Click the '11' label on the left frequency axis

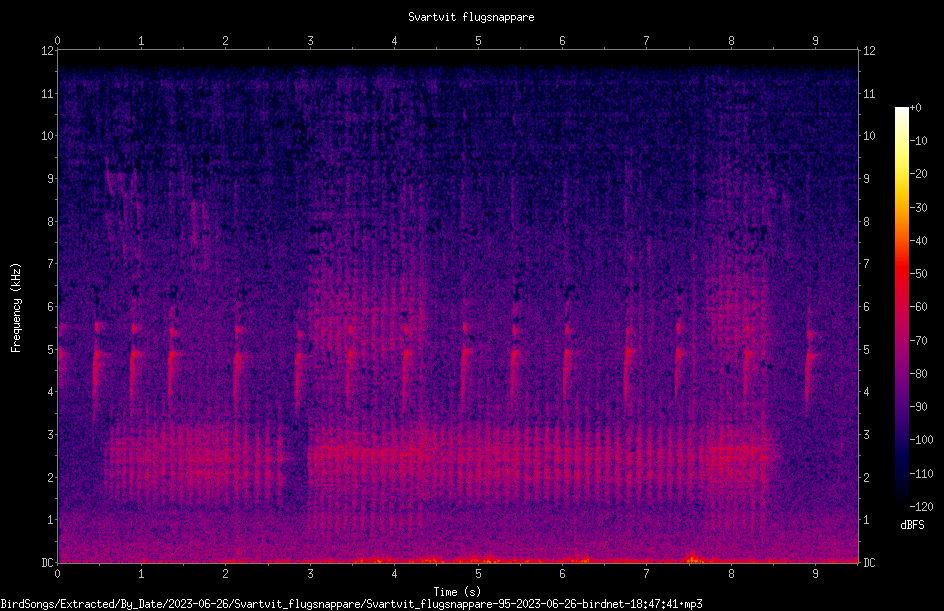pyautogui.click(x=47, y=93)
